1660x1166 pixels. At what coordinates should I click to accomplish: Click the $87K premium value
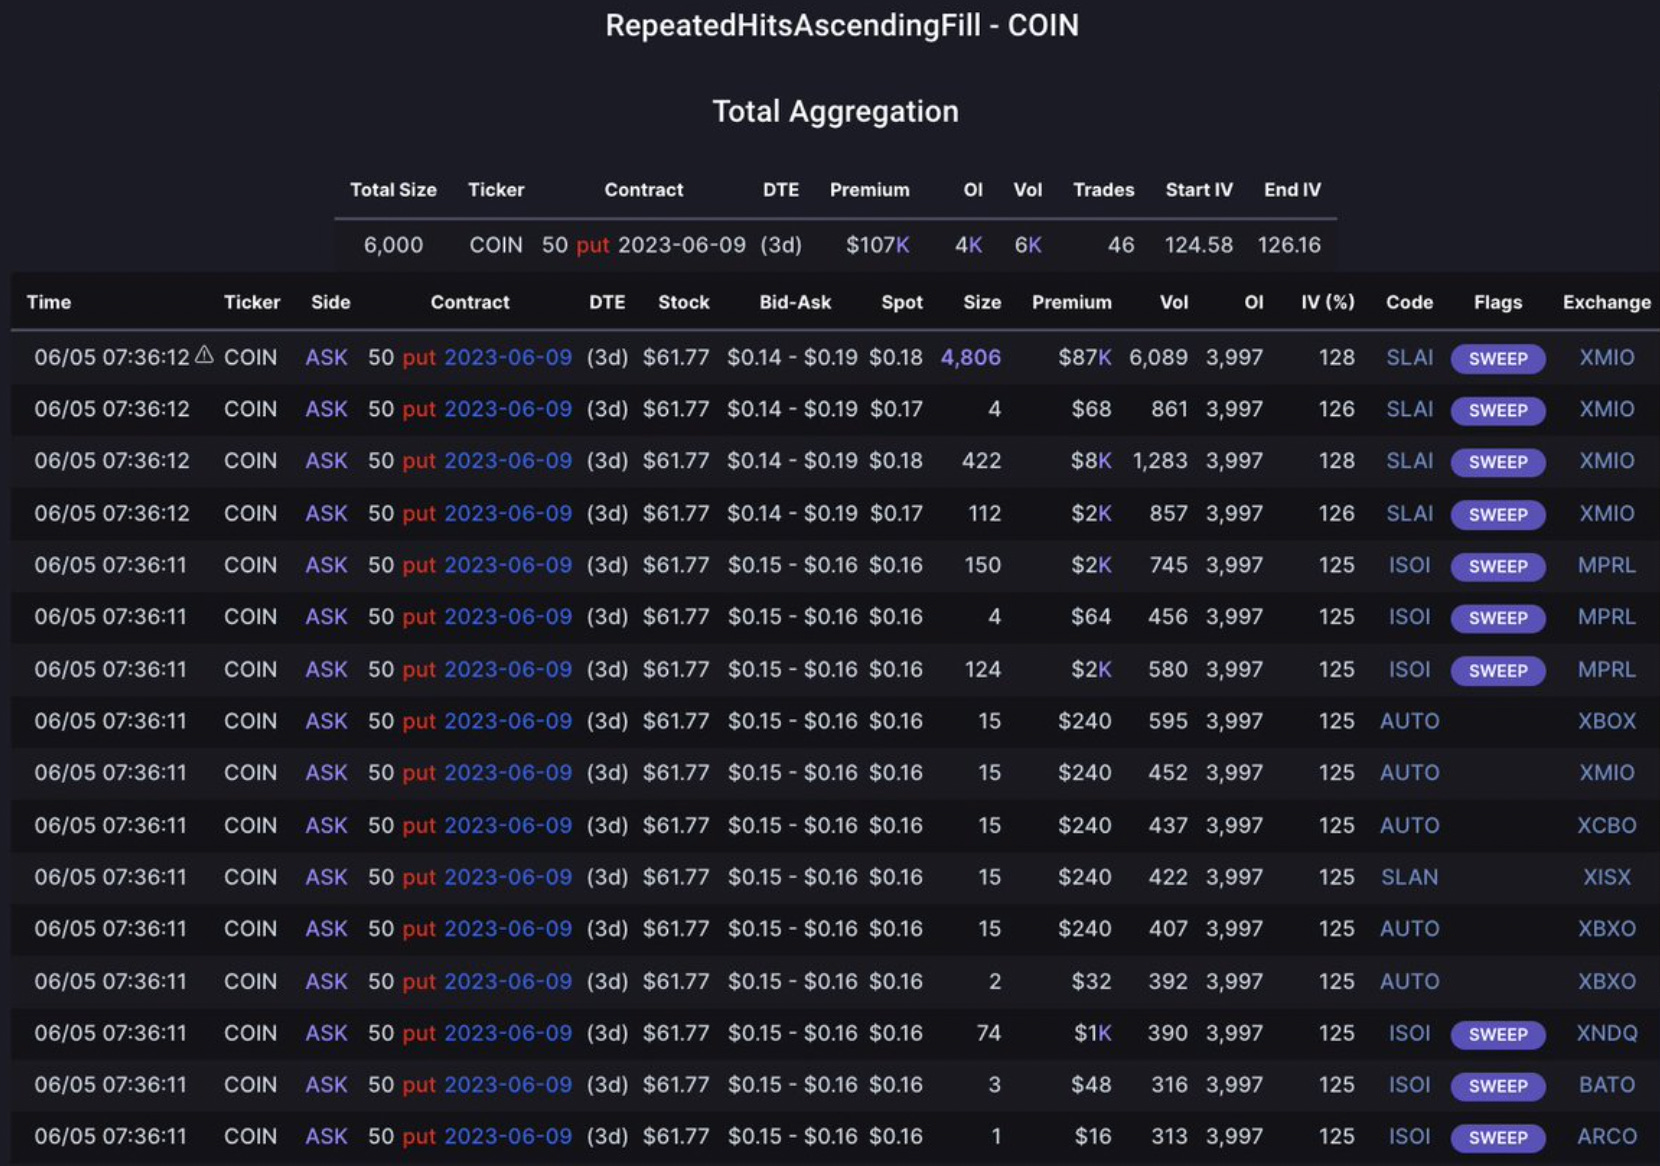click(x=1085, y=357)
